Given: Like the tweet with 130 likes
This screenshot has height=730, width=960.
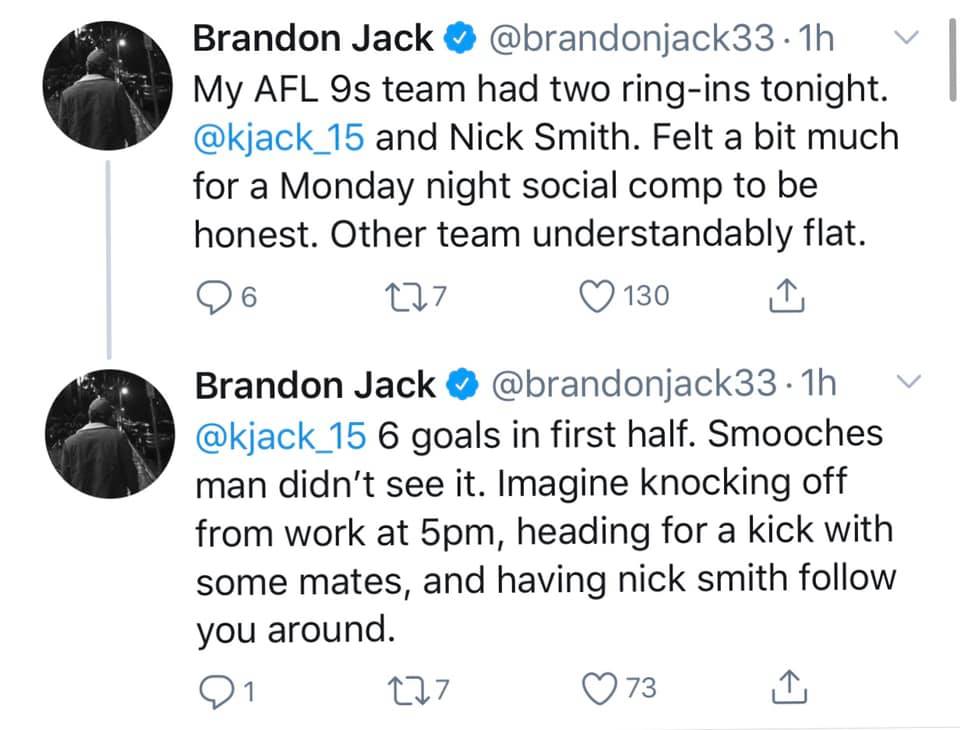Looking at the screenshot, I should [596, 296].
